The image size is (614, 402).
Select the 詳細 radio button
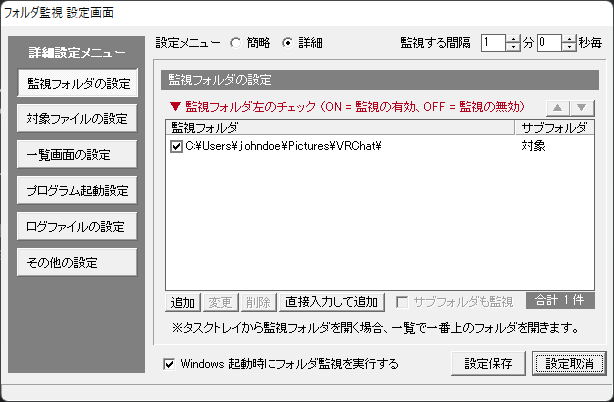287,43
